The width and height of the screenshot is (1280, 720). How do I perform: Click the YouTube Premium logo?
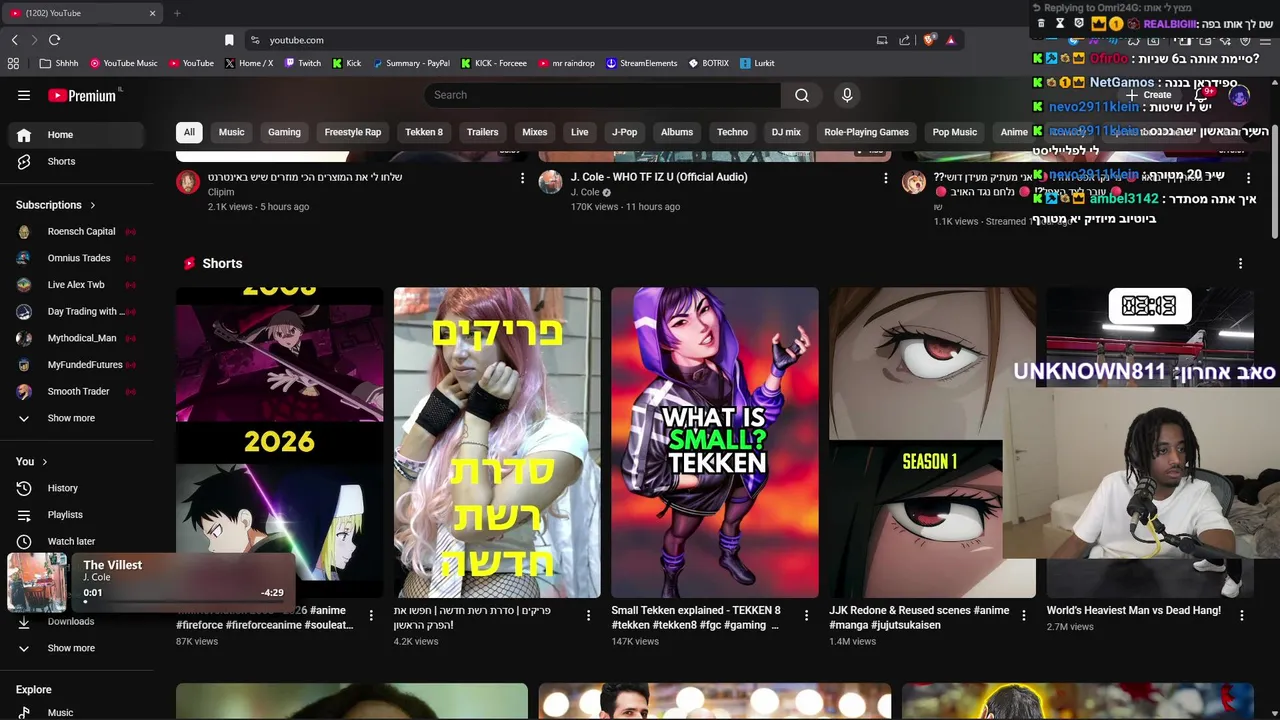click(x=82, y=95)
